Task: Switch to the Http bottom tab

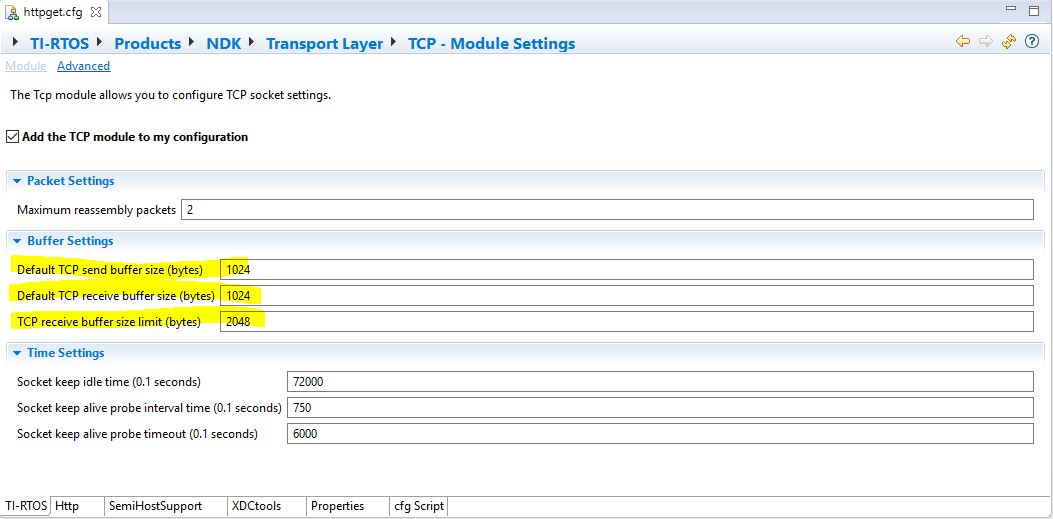Action: point(67,506)
